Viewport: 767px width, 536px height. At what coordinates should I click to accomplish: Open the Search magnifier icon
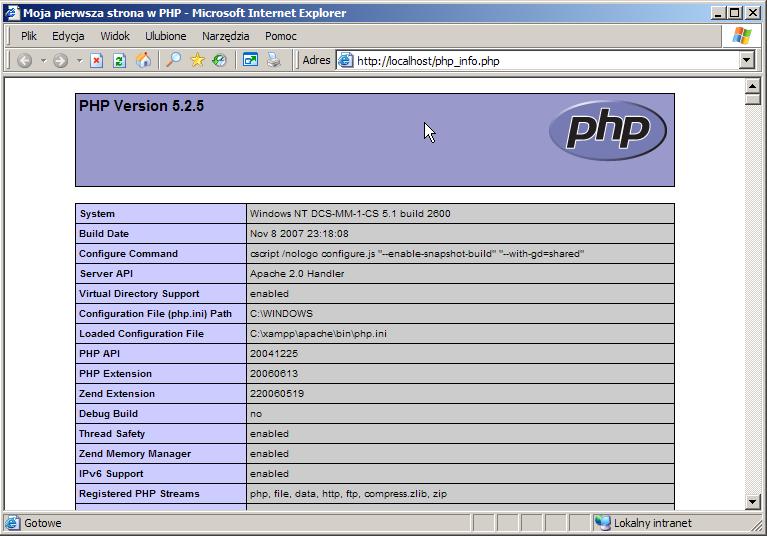click(x=173, y=60)
